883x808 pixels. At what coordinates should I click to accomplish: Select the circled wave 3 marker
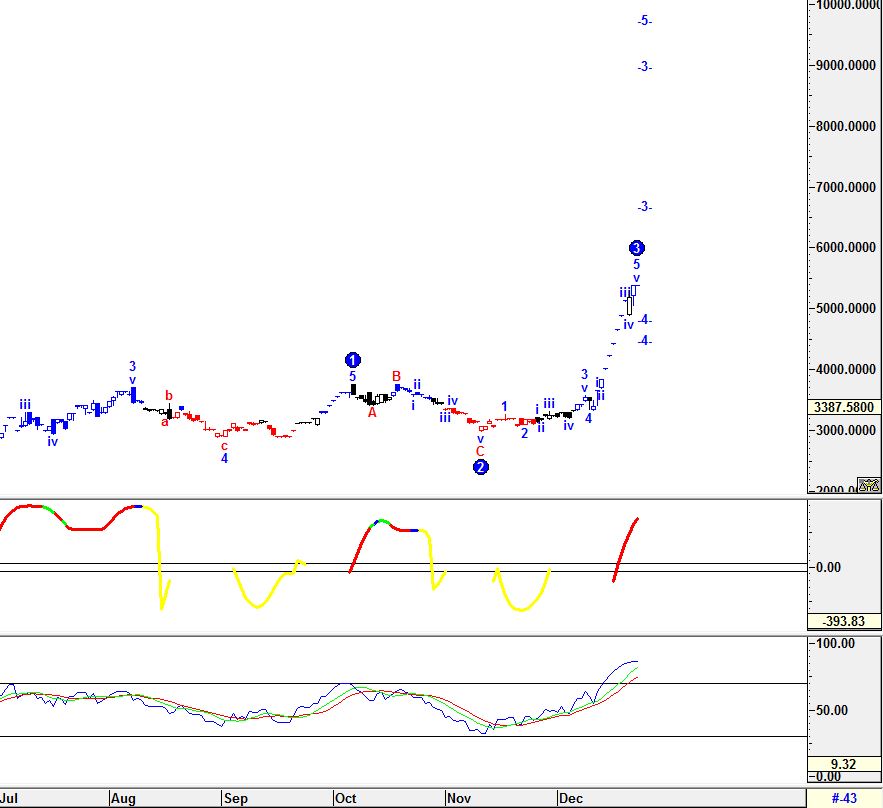[636, 248]
